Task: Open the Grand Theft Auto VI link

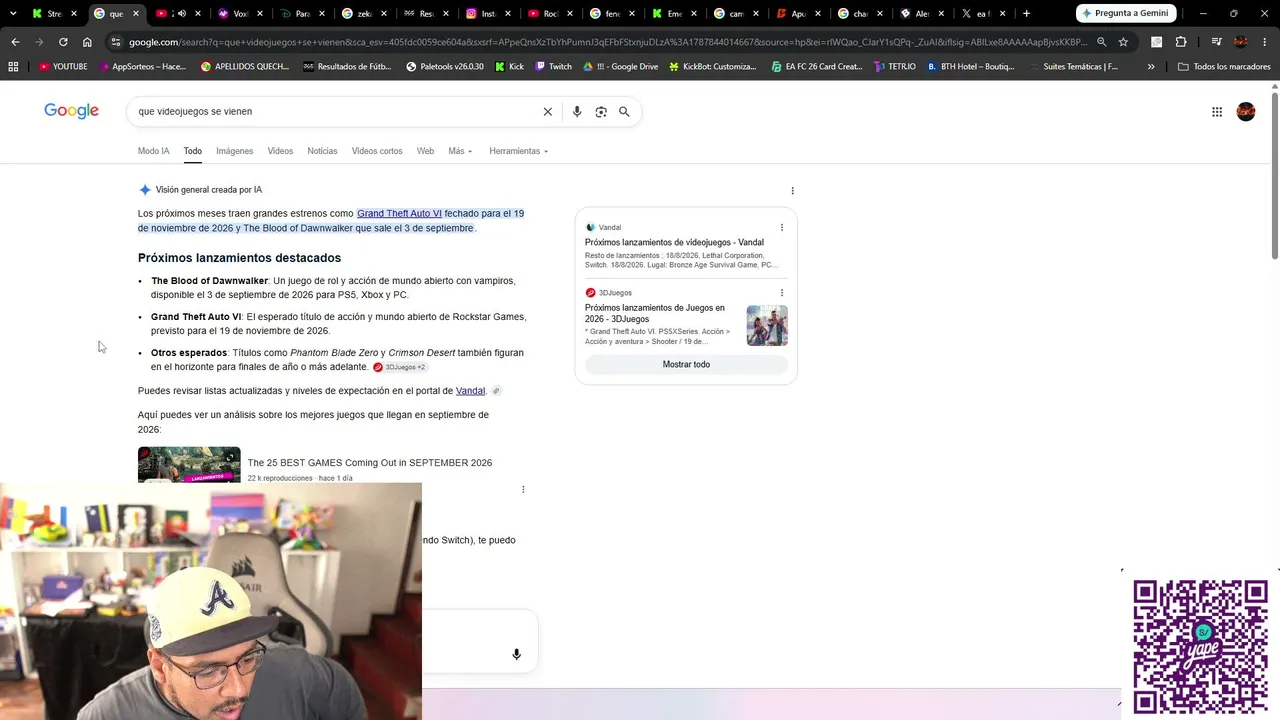Action: [399, 214]
